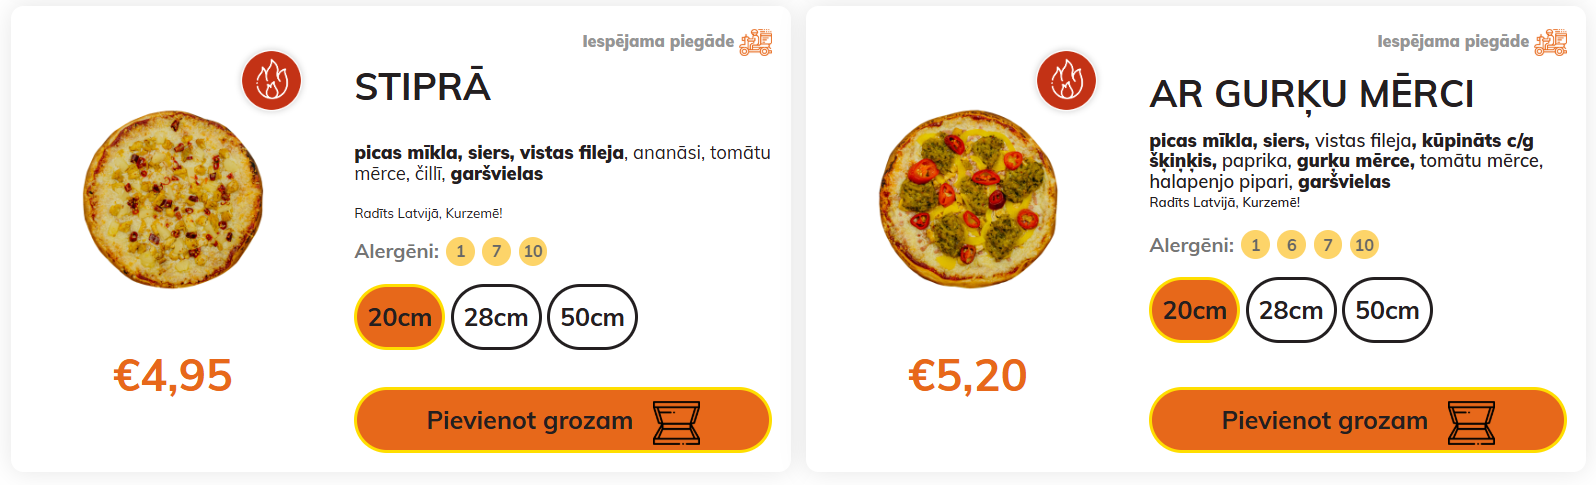Image resolution: width=1596 pixels, height=485 pixels.
Task: Choose 50cm size for Ar gurķu mērci pizza
Action: (x=1387, y=310)
